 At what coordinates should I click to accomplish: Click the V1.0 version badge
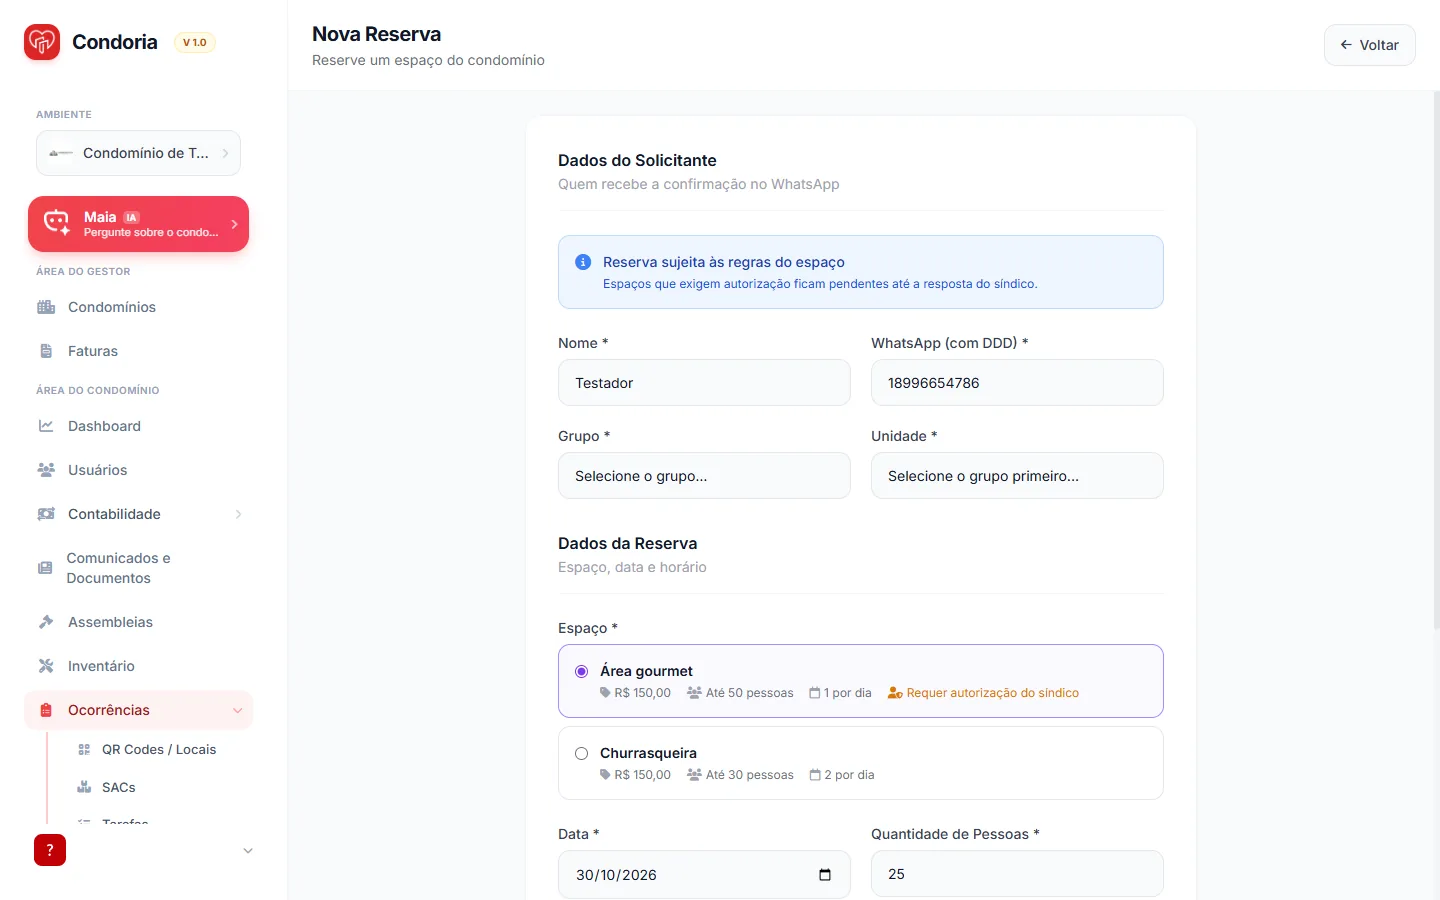[x=195, y=42]
